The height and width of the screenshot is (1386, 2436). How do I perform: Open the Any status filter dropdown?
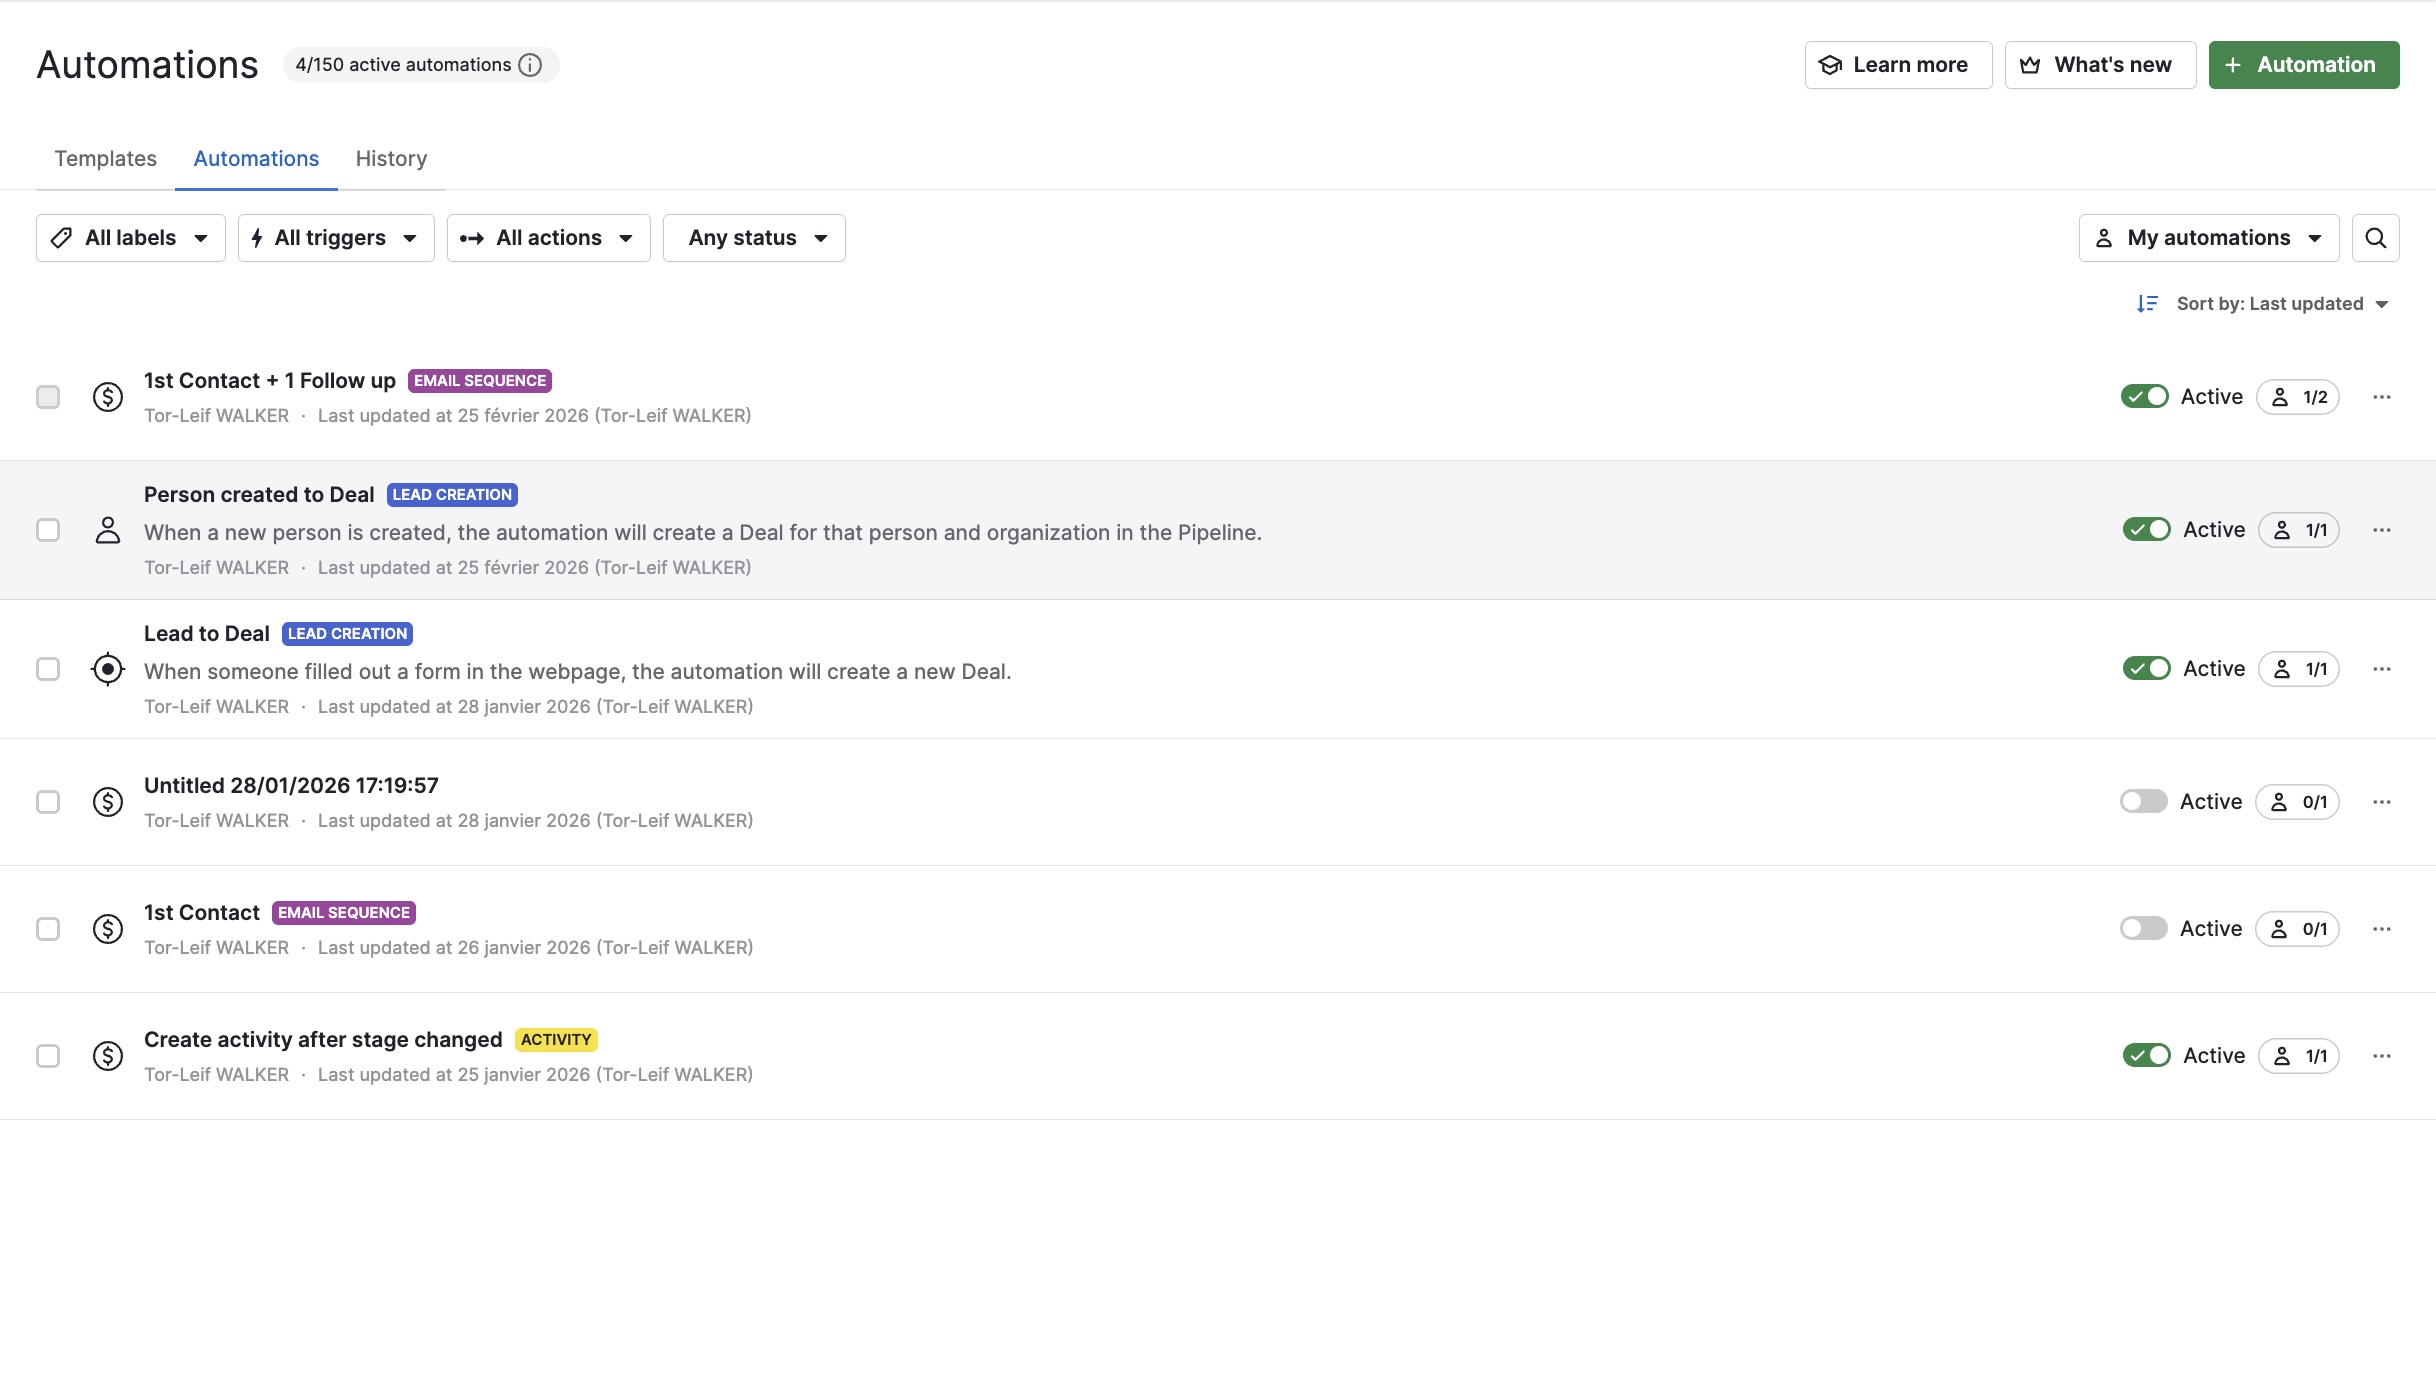[x=754, y=238]
